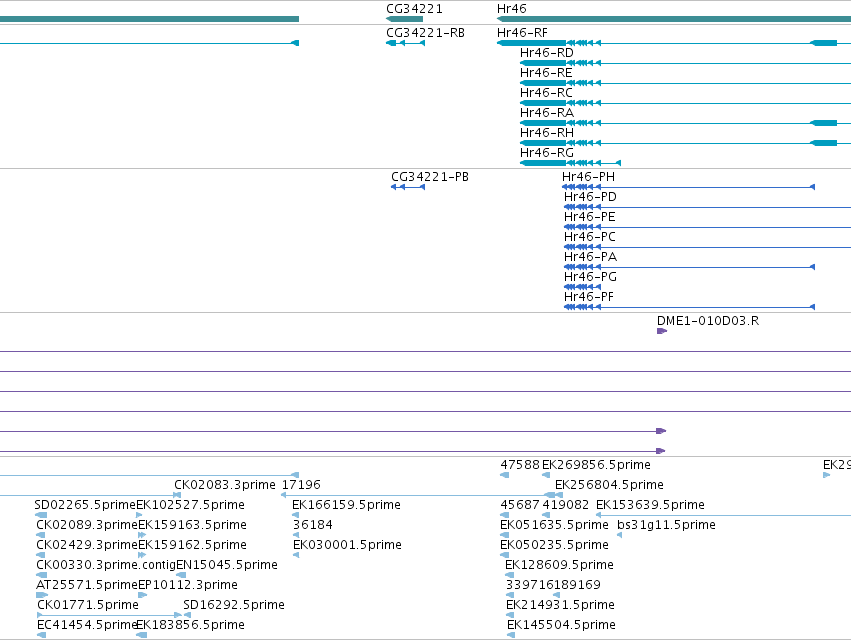Viewport: 851px width, 640px height.
Task: Select the EK128609.5prime EST label
Action: point(560,565)
